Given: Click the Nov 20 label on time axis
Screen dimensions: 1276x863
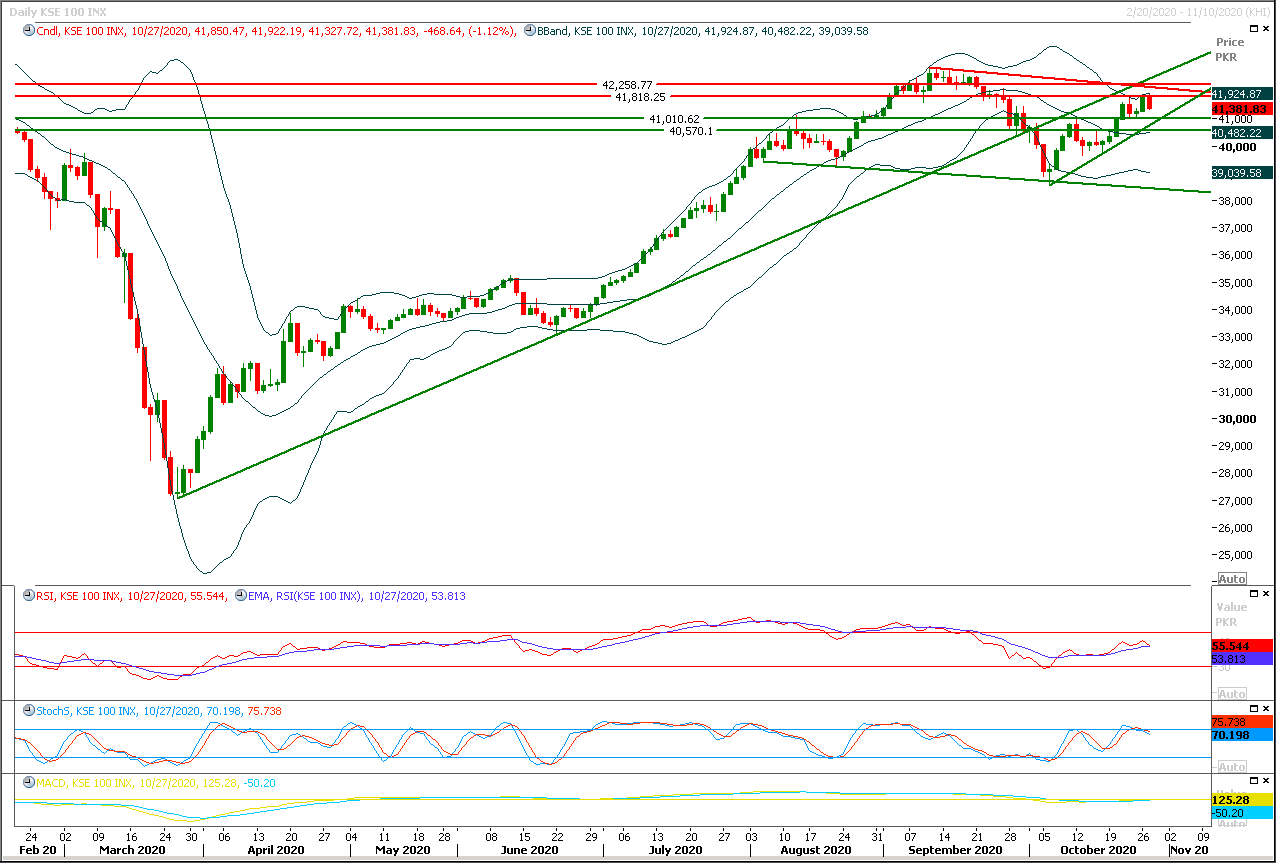Looking at the screenshot, I should (x=1191, y=849).
